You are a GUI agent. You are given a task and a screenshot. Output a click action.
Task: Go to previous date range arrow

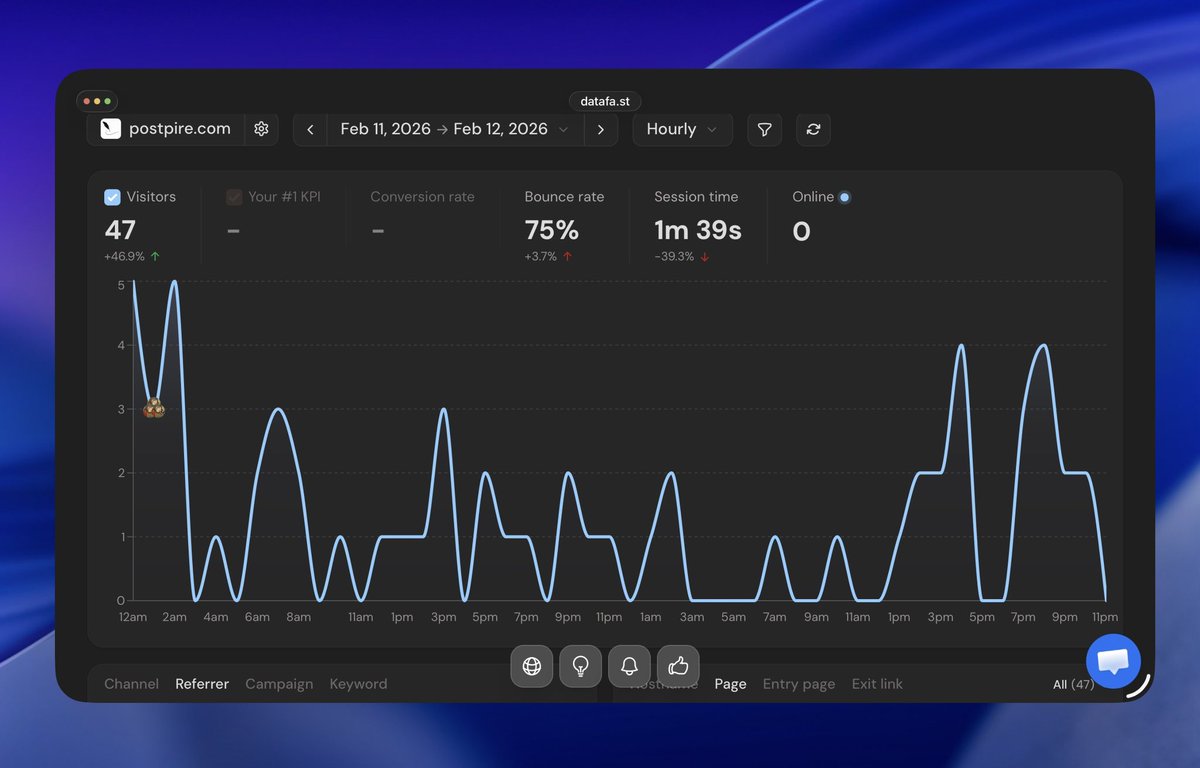(310, 129)
